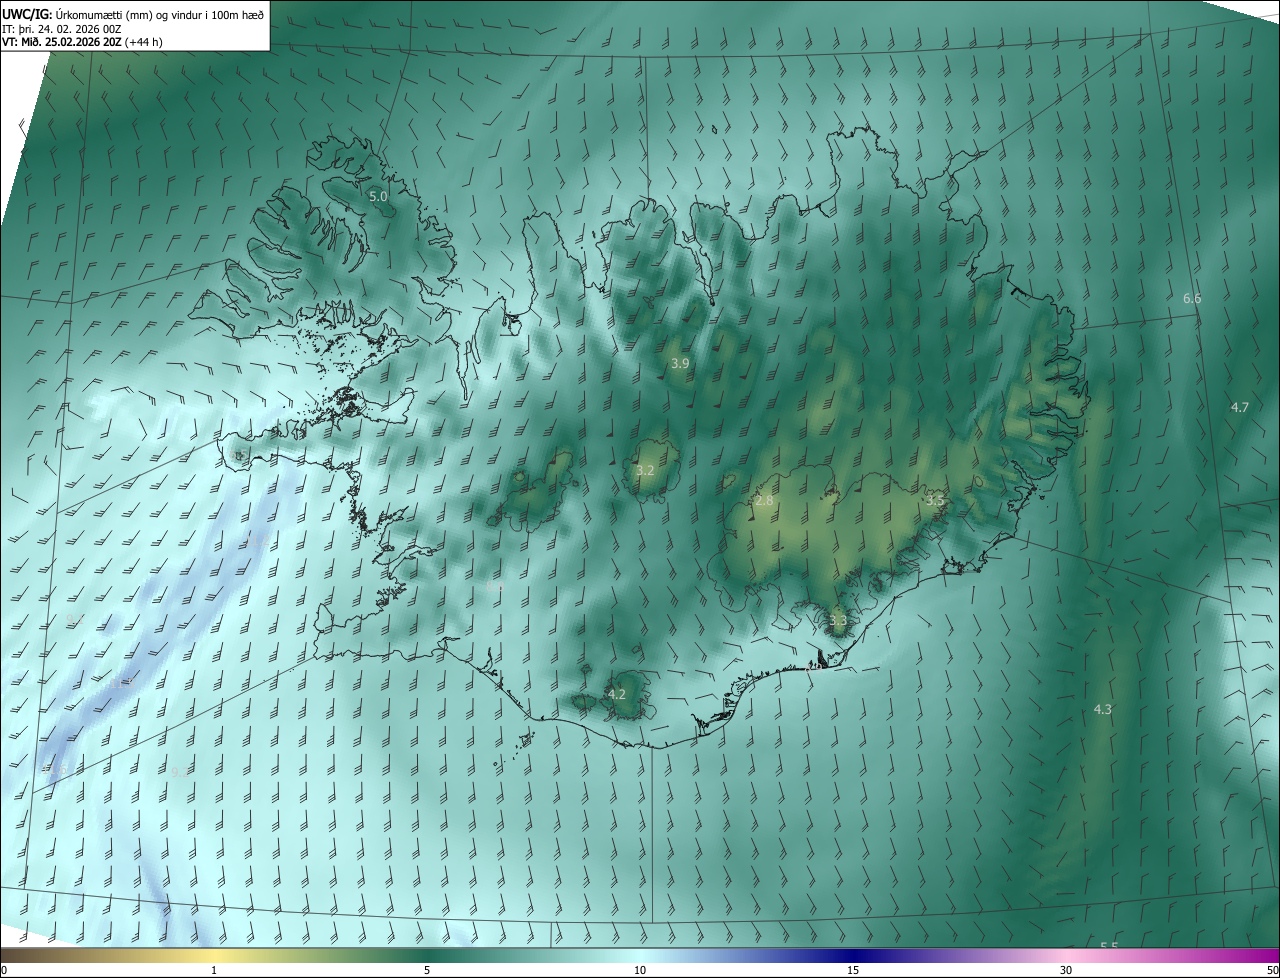Image resolution: width=1280 pixels, height=978 pixels.
Task: Click the 2.8 value label on Vatnajökull
Action: pyautogui.click(x=764, y=500)
